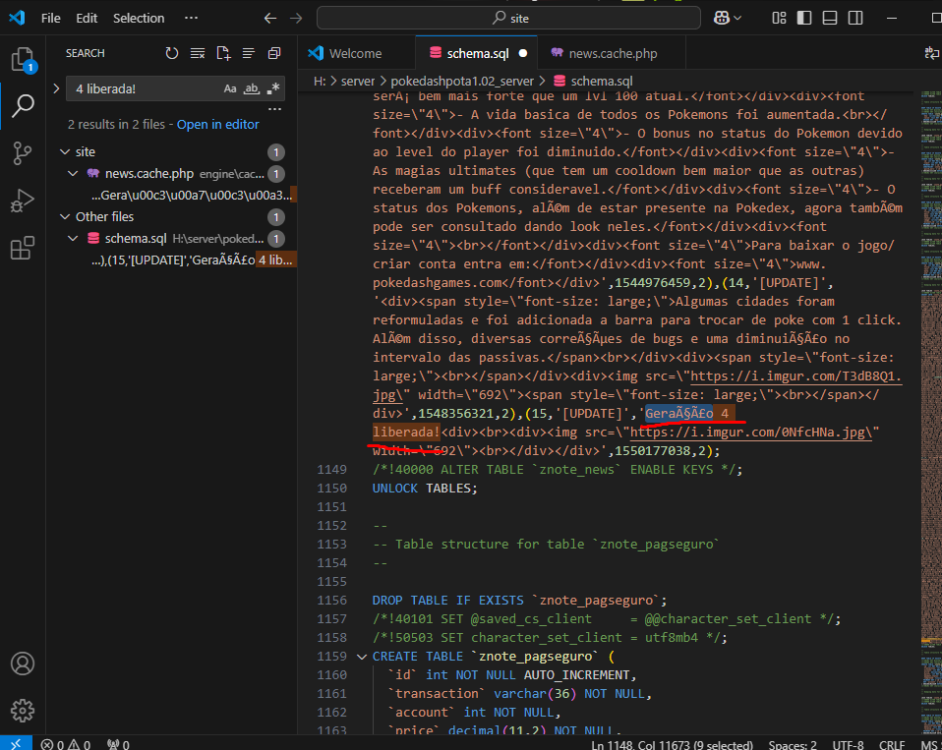Open the Extensions view

click(22, 247)
